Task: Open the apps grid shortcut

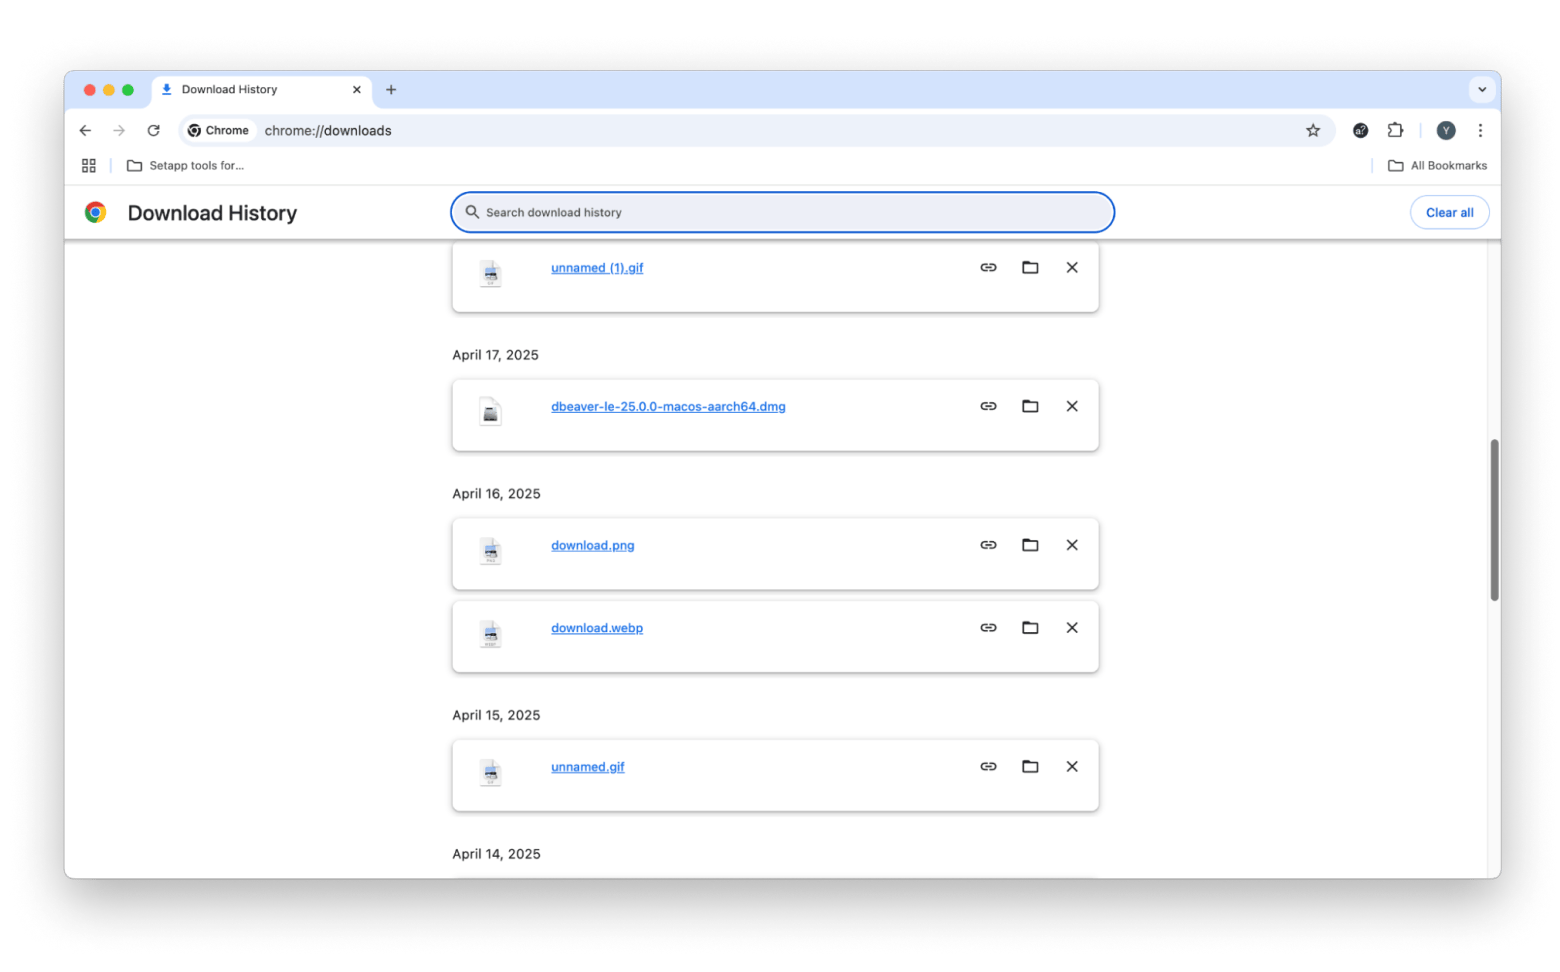Action: point(89,166)
